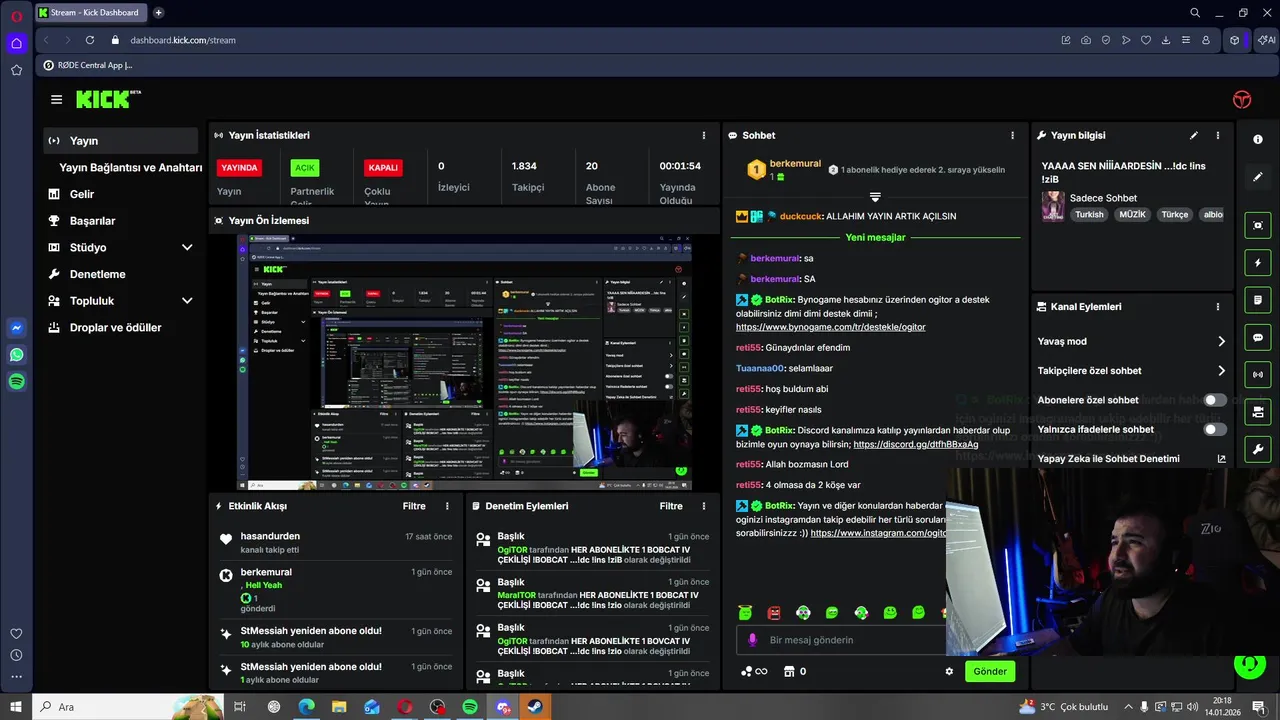Click Filtre in Denetim Eylemleri panel
The image size is (1280, 720).
click(671, 506)
